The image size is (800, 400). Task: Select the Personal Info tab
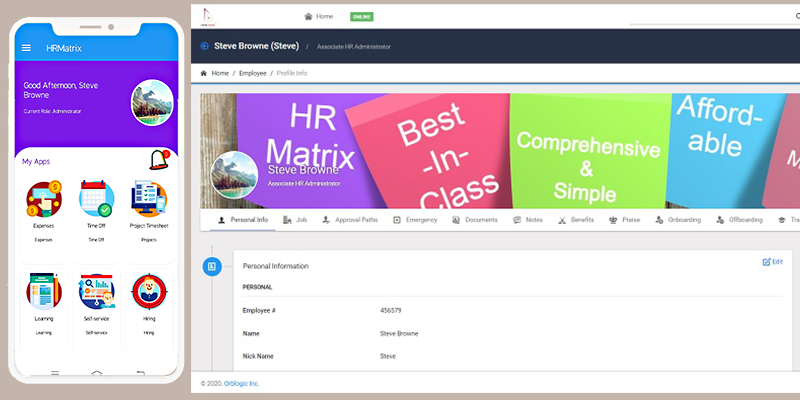point(243,220)
